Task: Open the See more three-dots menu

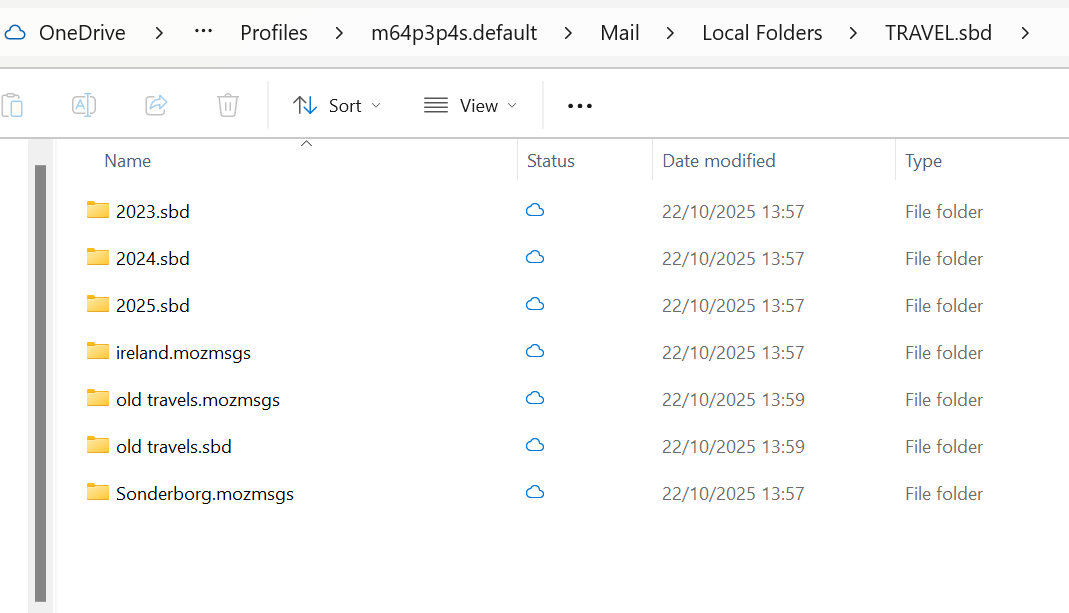Action: point(580,105)
